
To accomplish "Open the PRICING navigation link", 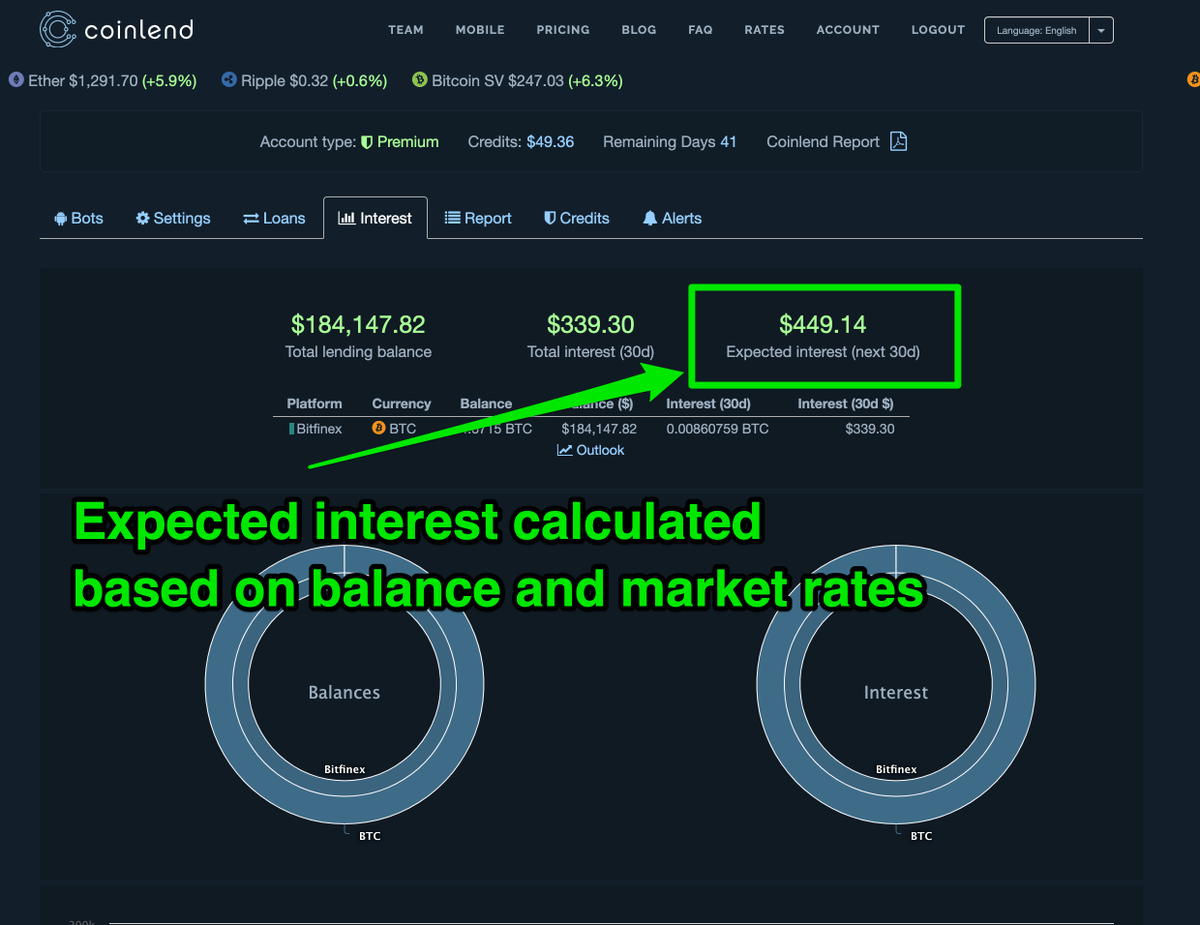I will tap(563, 30).
